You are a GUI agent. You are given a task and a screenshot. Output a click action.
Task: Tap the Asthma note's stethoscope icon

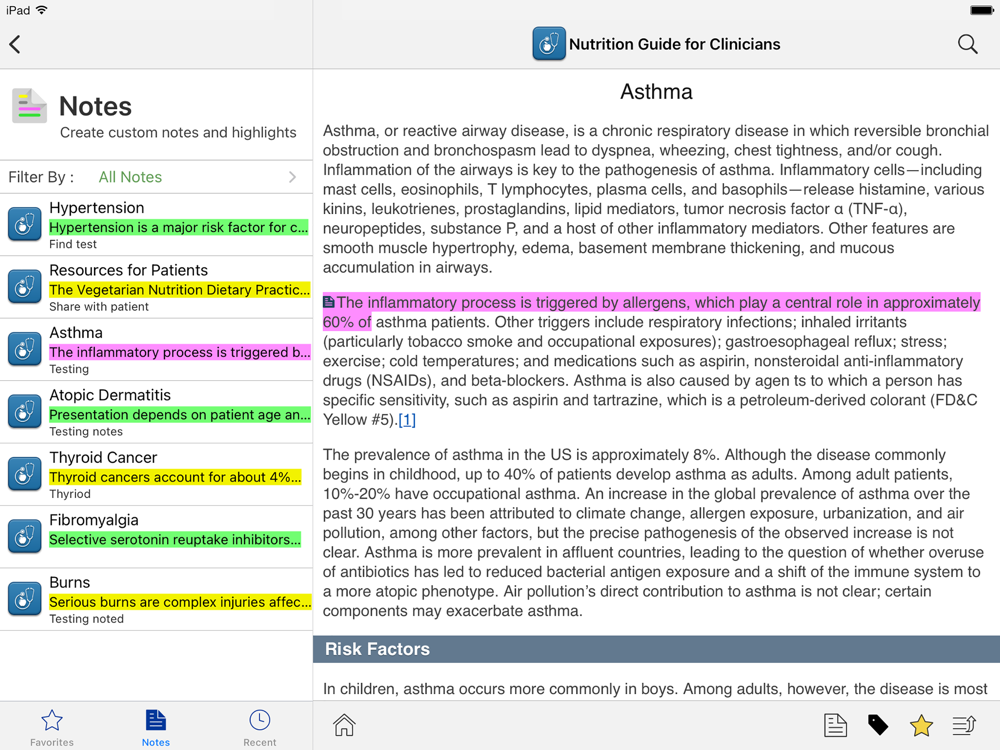click(24, 349)
